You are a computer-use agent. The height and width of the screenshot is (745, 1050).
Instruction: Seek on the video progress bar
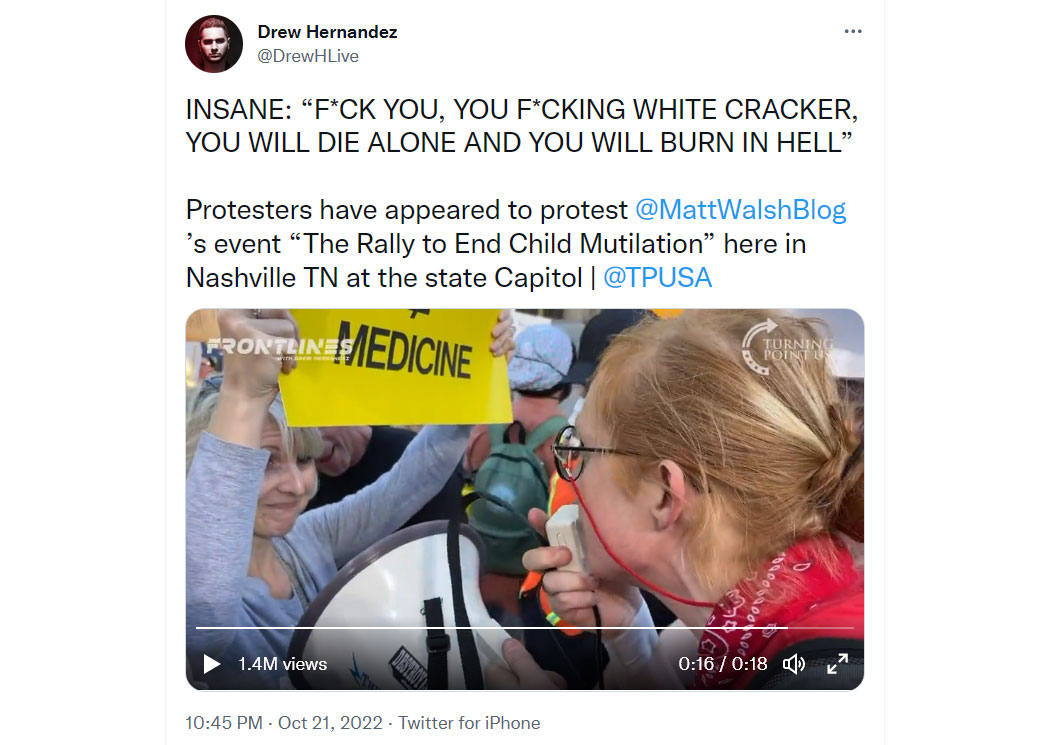point(524,628)
